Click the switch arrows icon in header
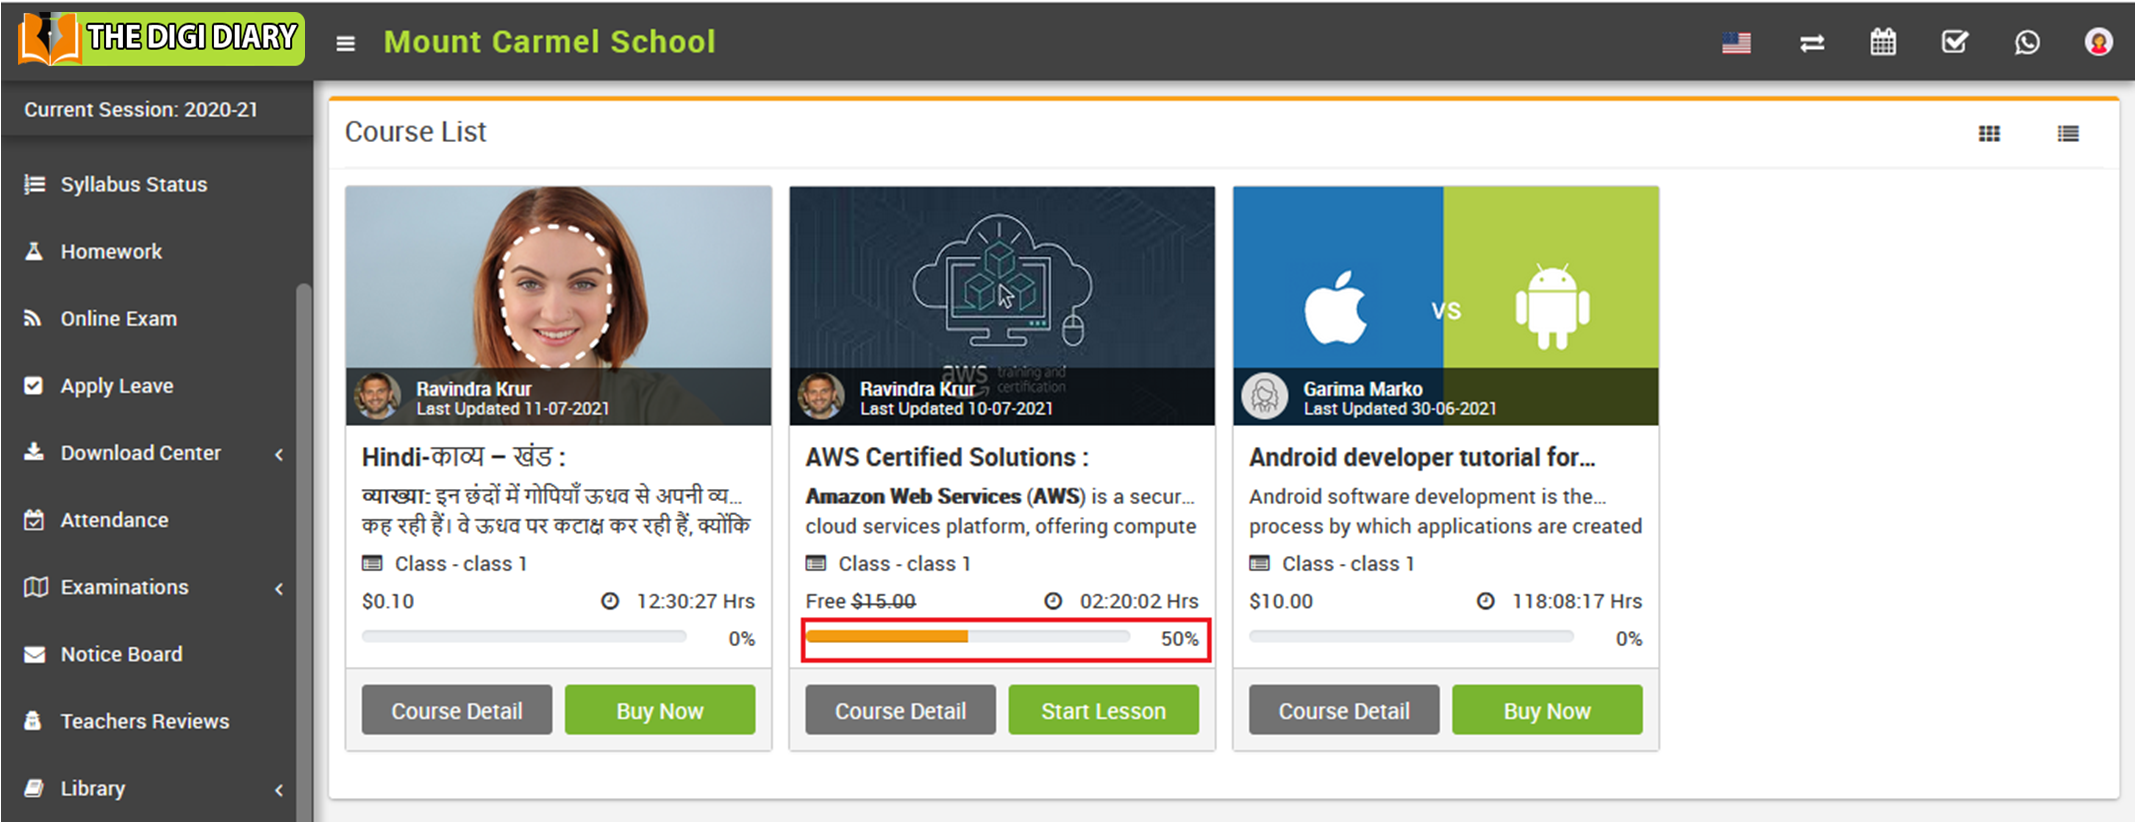This screenshot has height=823, width=2136. (1811, 43)
